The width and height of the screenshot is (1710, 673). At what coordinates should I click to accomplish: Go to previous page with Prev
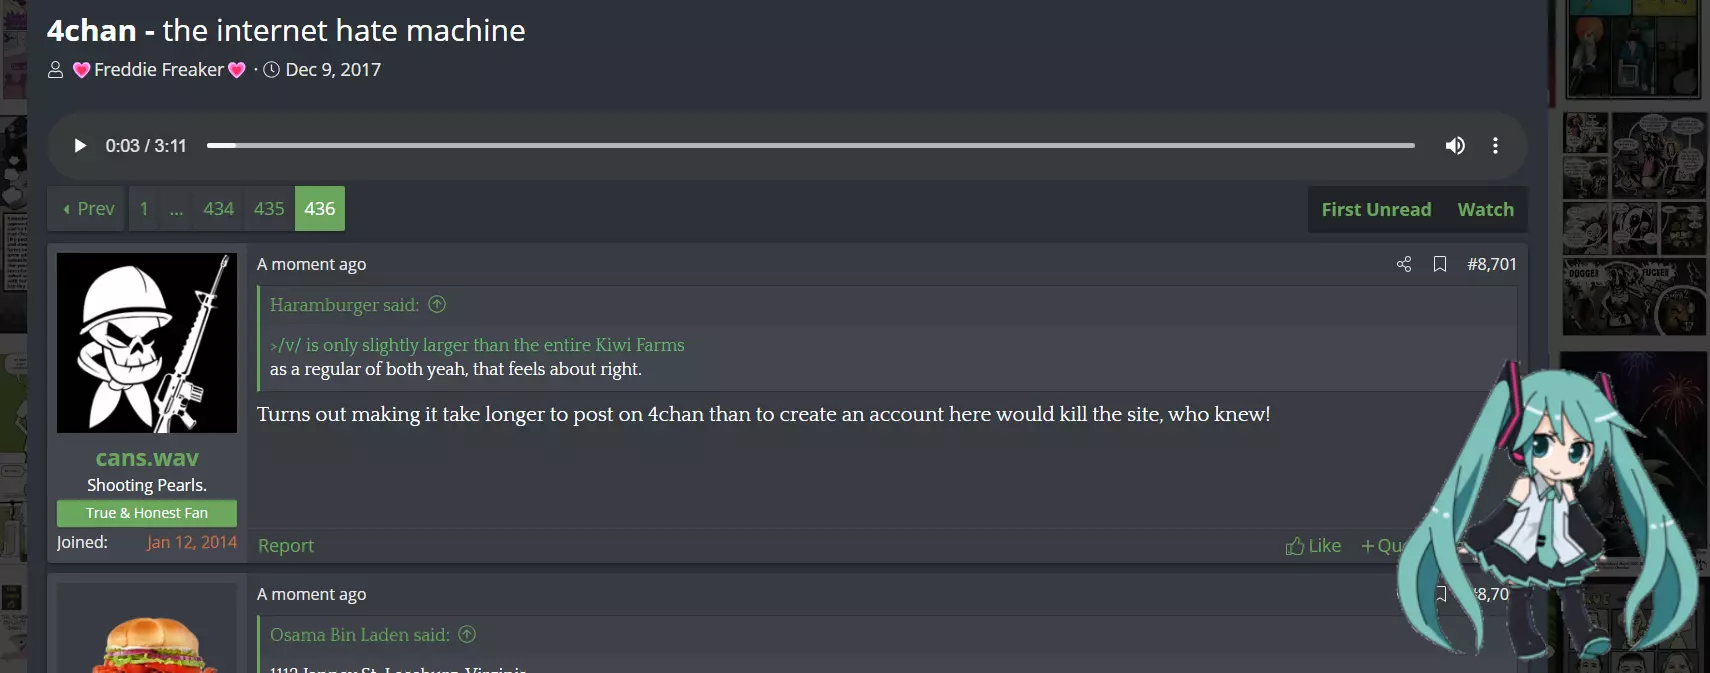click(87, 209)
